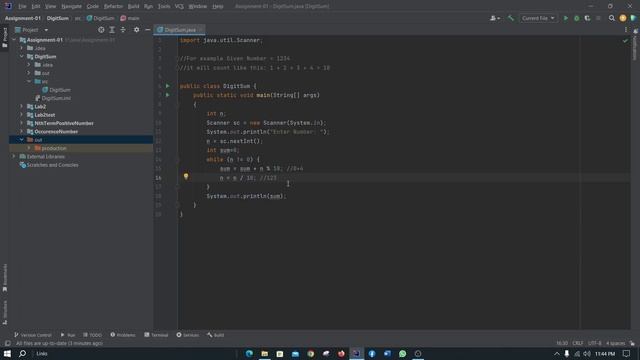Viewport: 640px width, 360px height.
Task: Toggle the Notifications sidebar tab
Action: pyautogui.click(x=635, y=45)
